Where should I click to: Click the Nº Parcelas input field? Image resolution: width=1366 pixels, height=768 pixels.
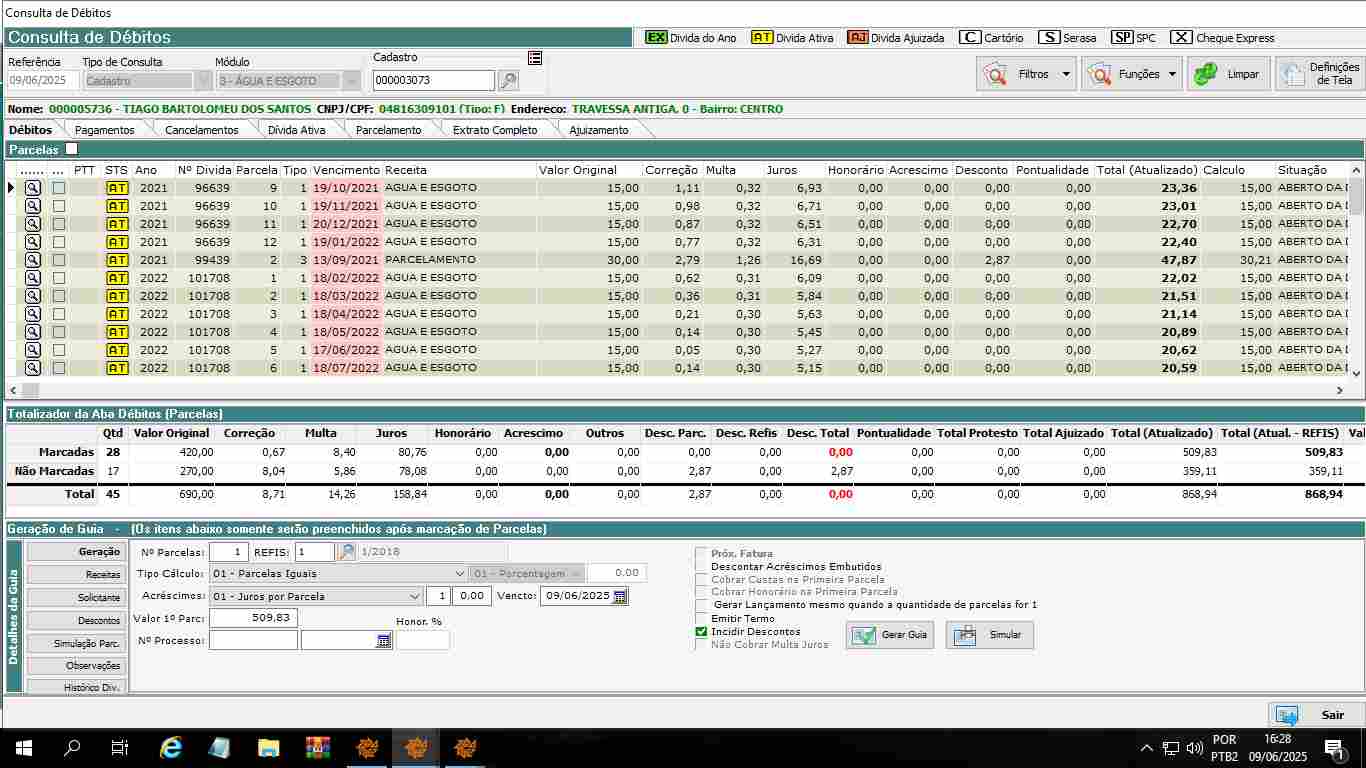(x=228, y=552)
